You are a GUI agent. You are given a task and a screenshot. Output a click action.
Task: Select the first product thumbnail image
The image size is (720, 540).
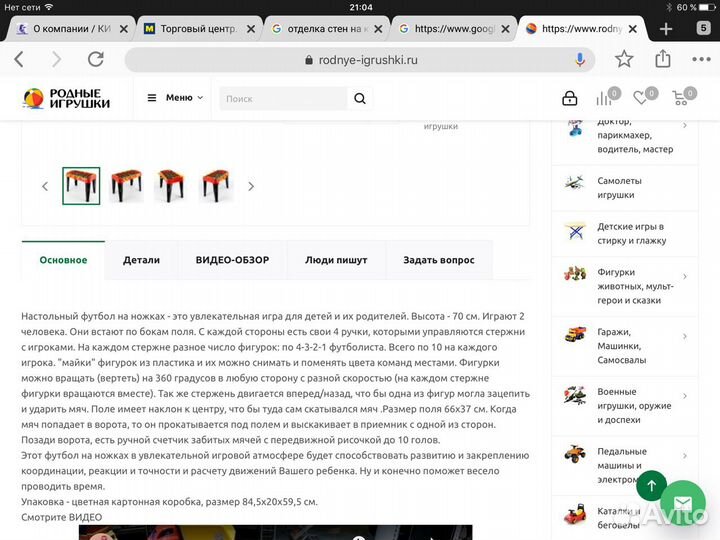point(81,186)
